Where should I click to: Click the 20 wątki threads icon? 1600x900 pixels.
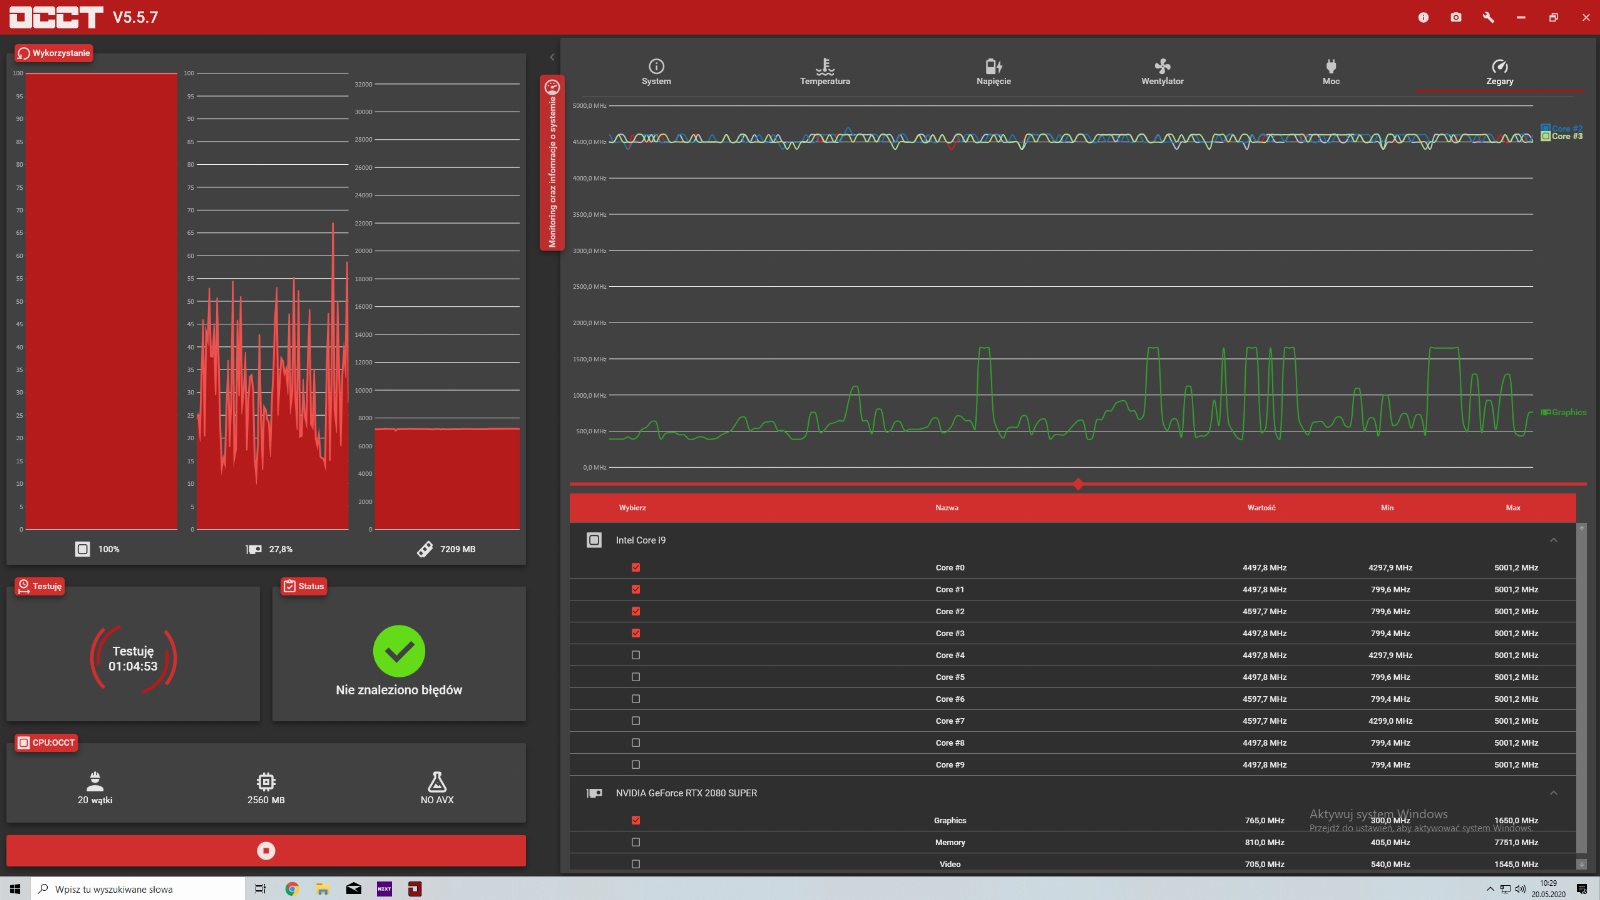tap(95, 781)
